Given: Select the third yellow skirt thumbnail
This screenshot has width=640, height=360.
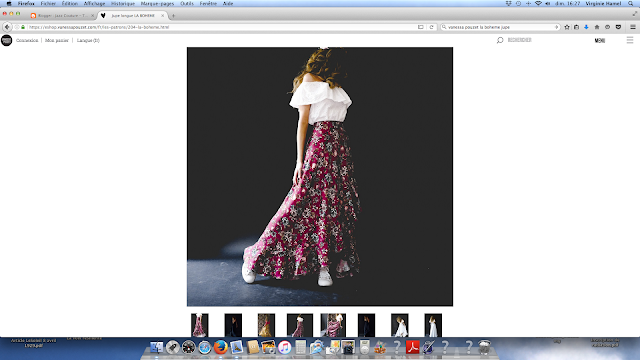Looking at the screenshot, I should [266, 325].
